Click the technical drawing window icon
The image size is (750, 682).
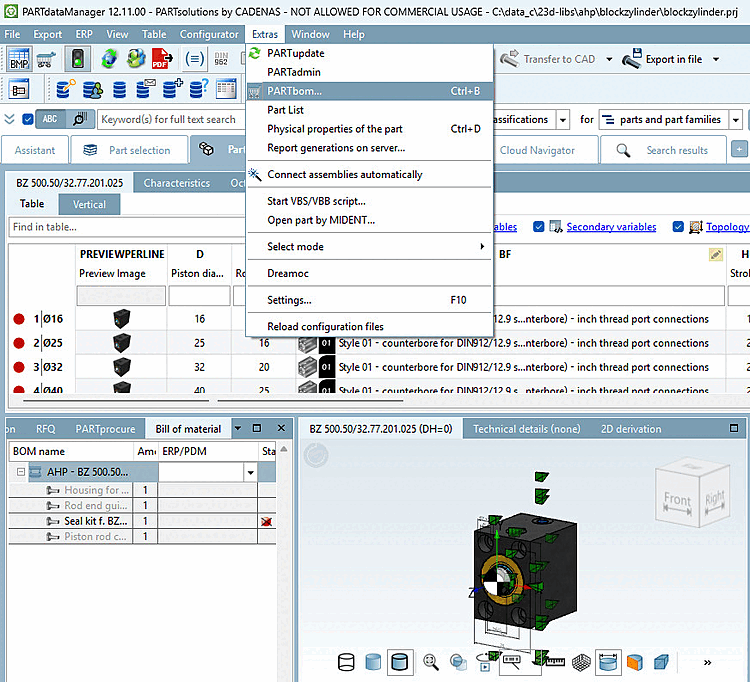pyautogui.click(x=19, y=89)
